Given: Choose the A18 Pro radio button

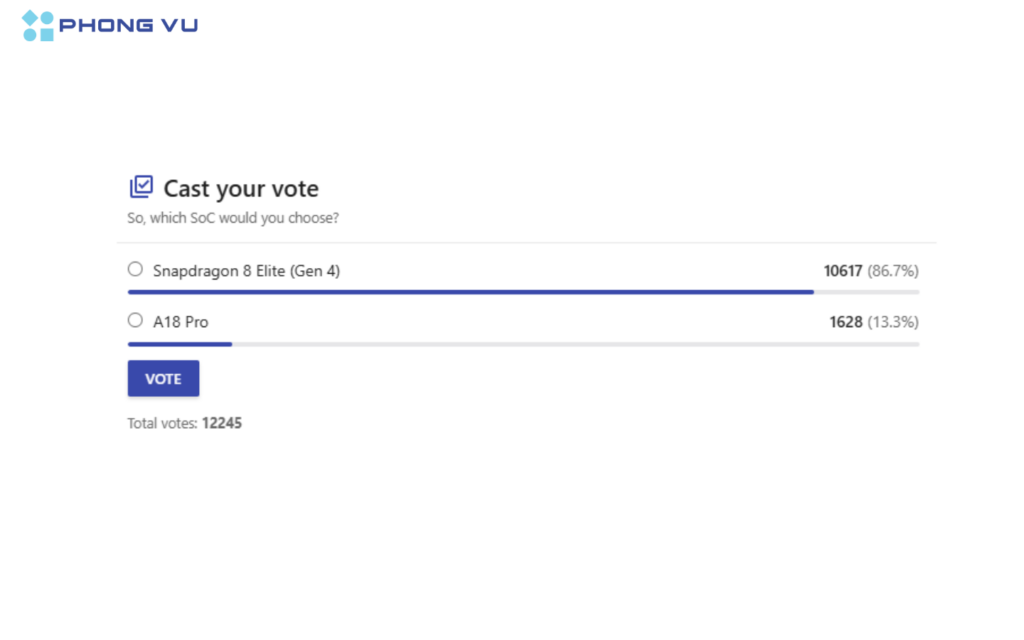Looking at the screenshot, I should click(135, 321).
